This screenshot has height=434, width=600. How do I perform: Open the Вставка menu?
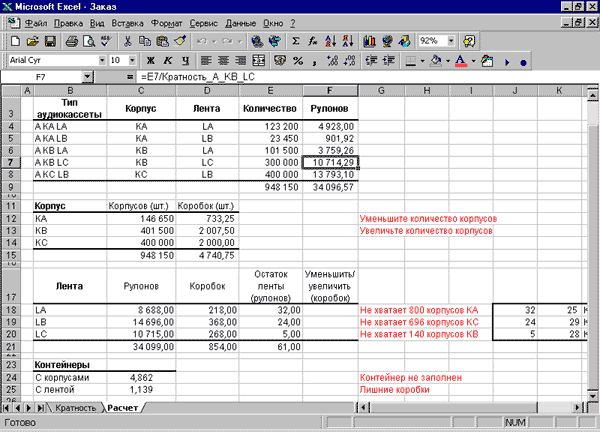pos(127,23)
